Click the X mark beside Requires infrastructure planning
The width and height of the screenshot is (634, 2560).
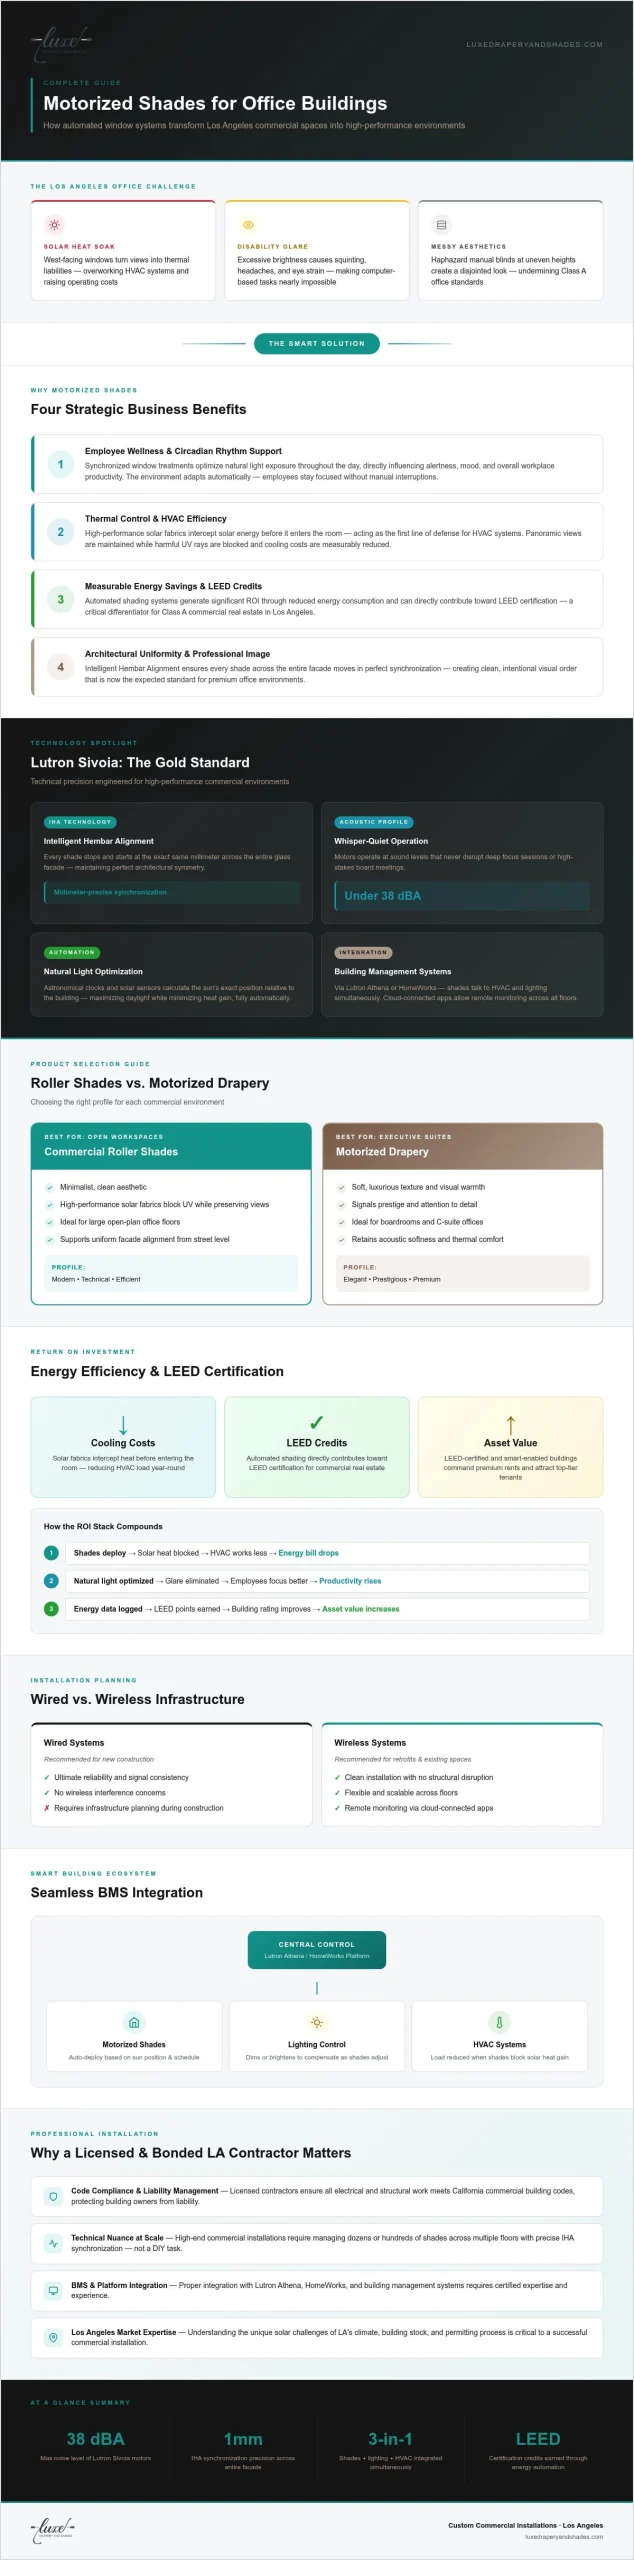tap(47, 1808)
